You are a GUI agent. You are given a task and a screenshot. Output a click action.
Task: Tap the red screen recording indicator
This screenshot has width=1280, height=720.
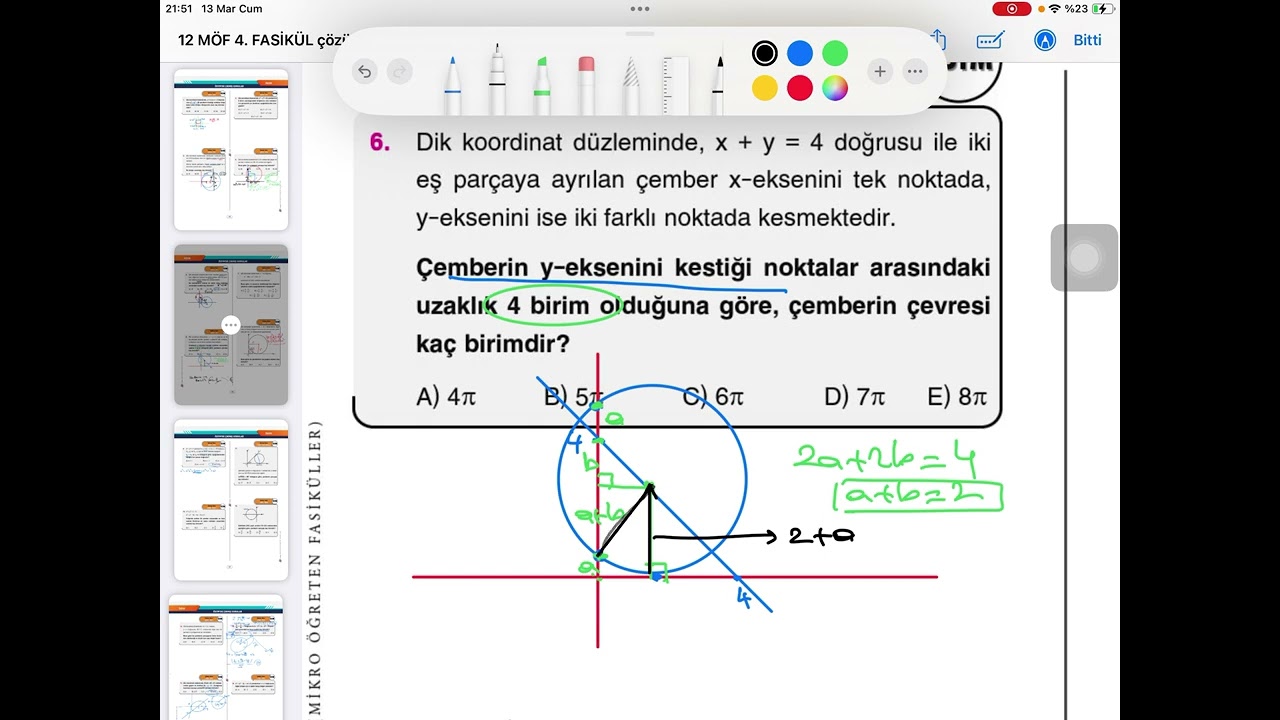click(x=1011, y=9)
